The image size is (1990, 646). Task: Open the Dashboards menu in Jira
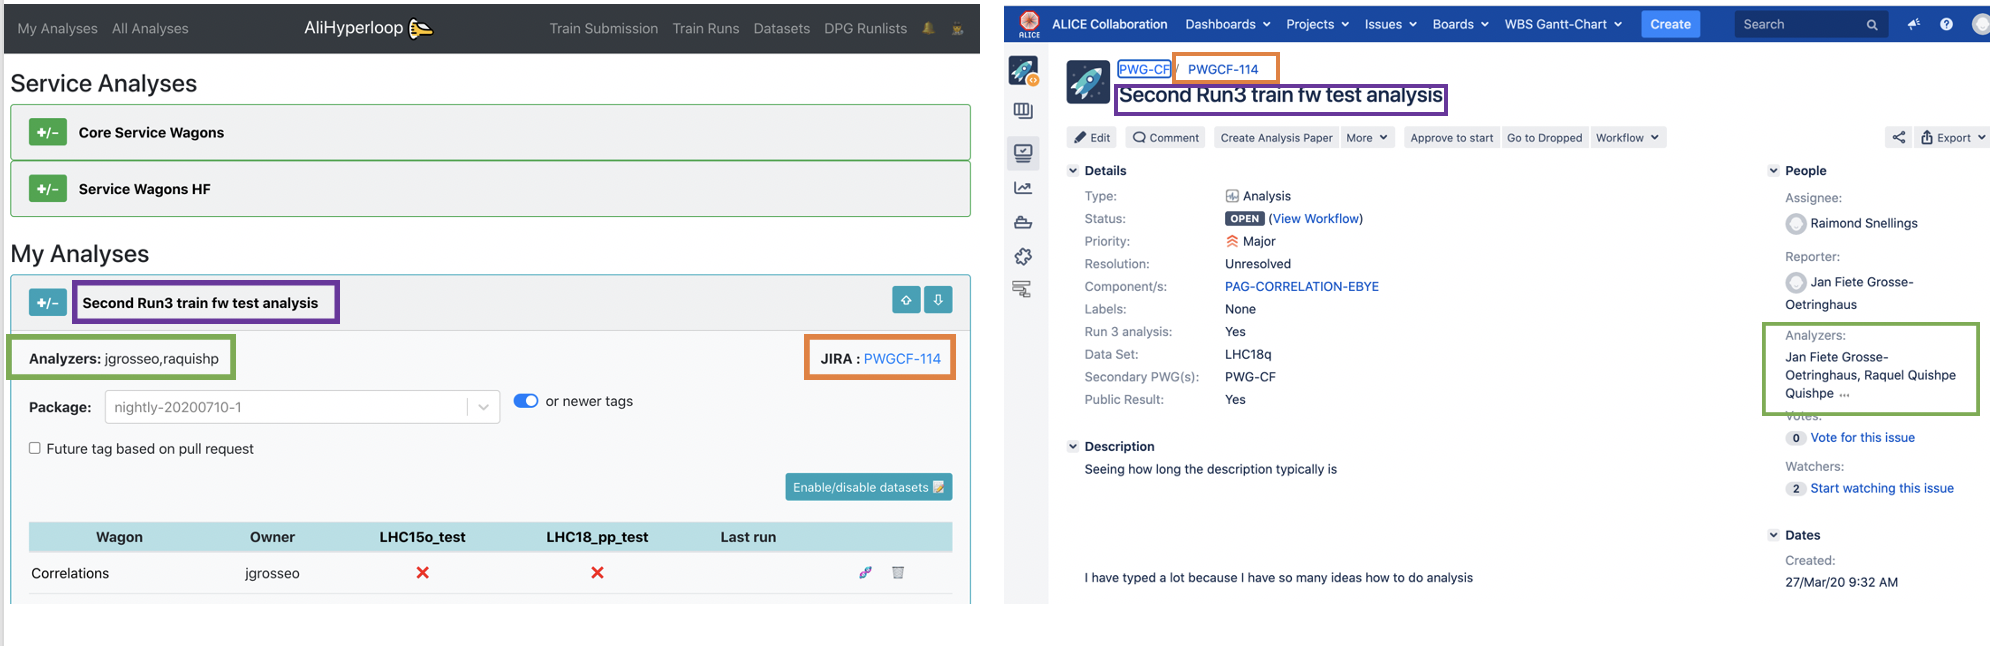tap(1227, 24)
